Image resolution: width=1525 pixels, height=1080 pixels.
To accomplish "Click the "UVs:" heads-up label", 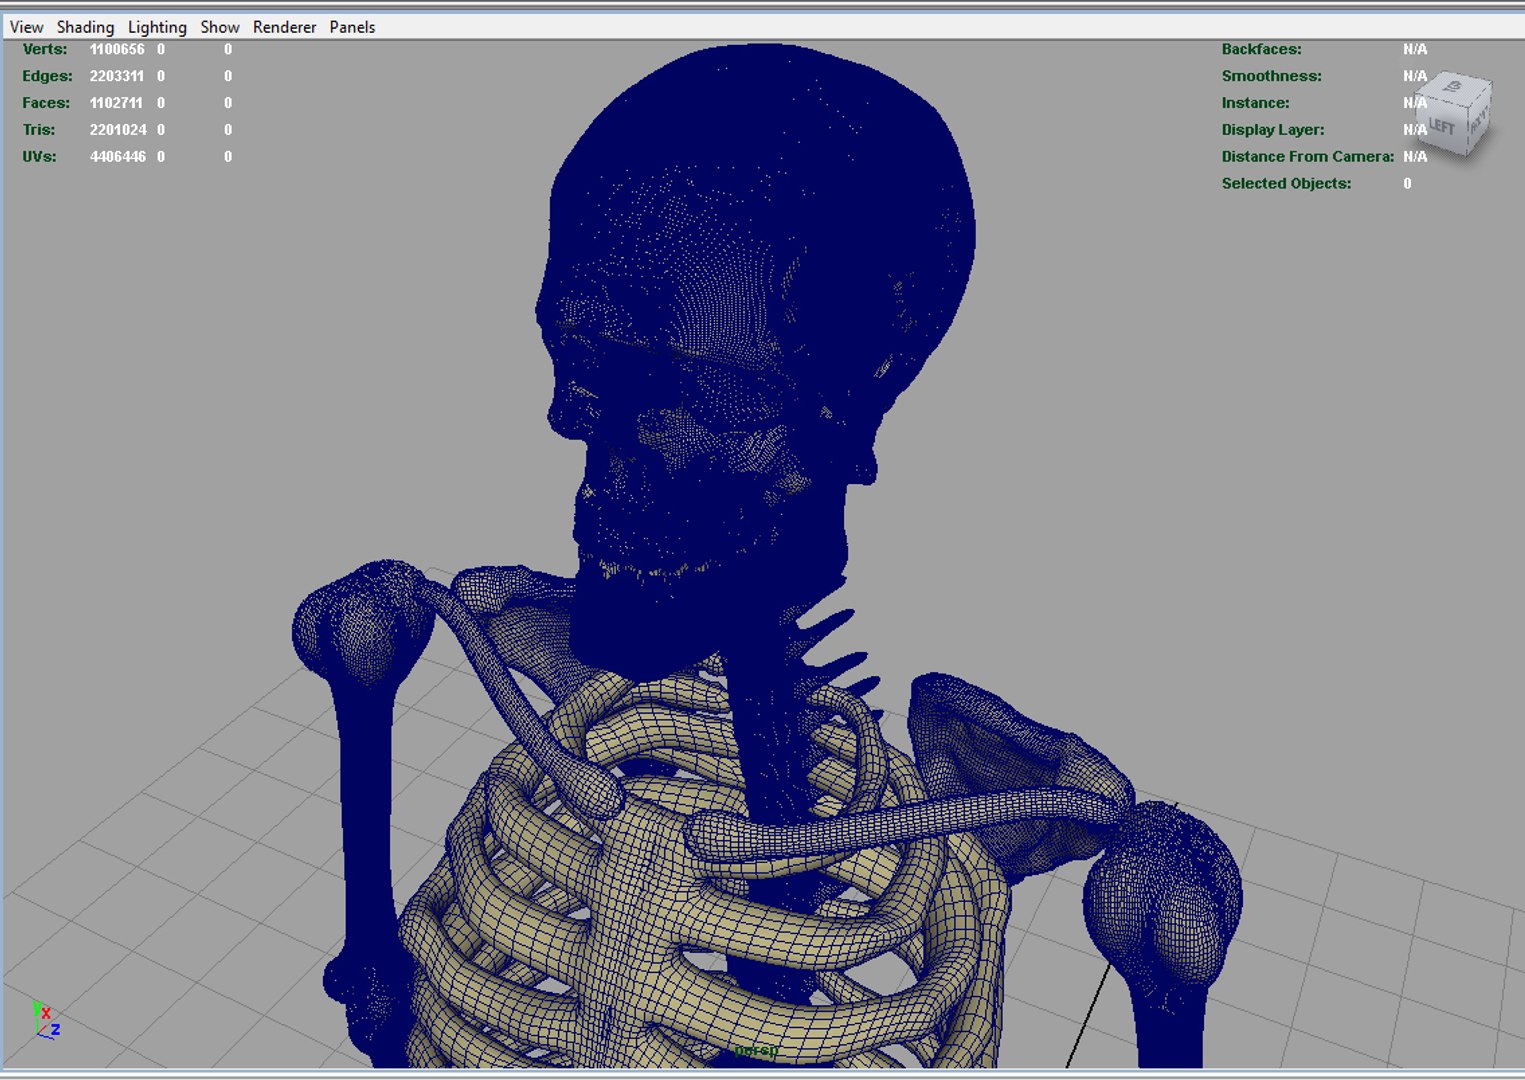I will click(x=40, y=157).
